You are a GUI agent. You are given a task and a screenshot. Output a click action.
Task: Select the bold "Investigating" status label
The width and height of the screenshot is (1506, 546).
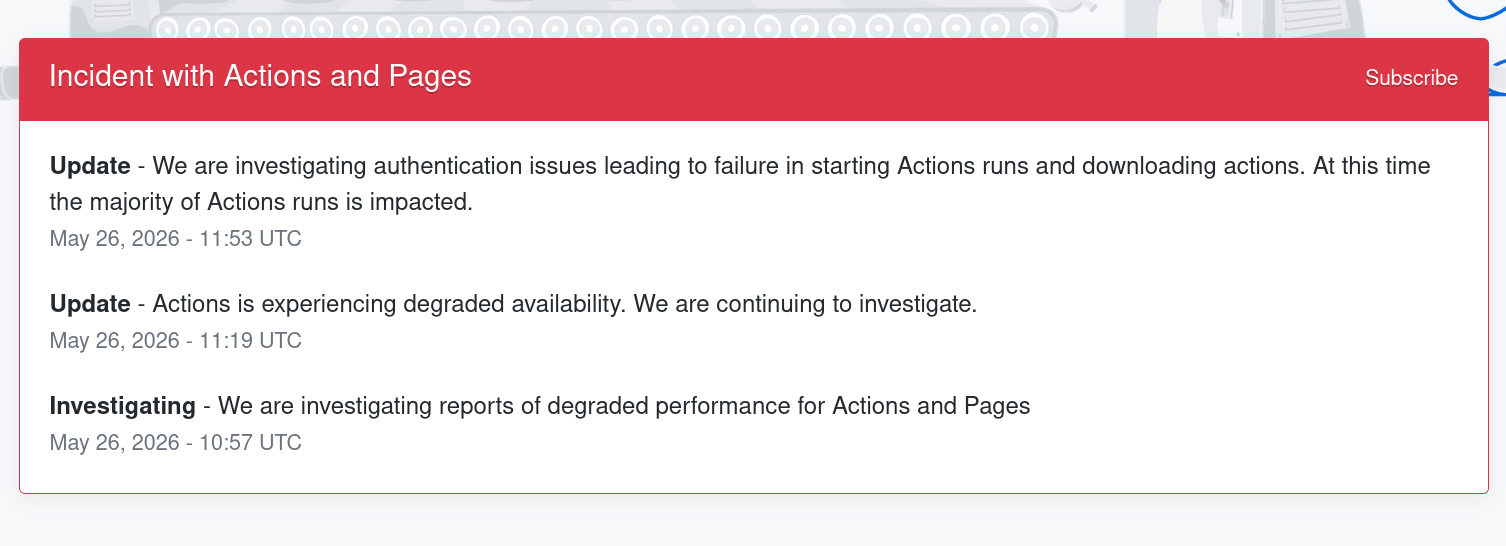tap(123, 405)
